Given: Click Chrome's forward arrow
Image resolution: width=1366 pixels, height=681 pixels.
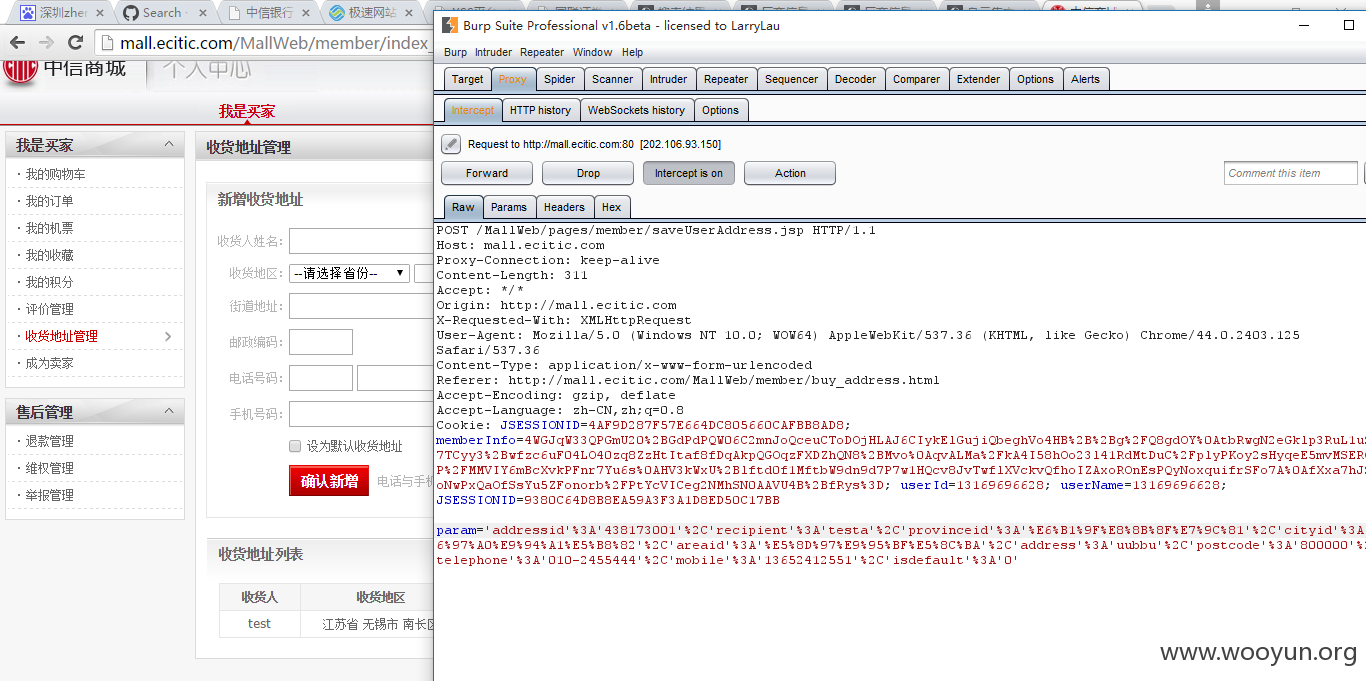Looking at the screenshot, I should point(46,42).
